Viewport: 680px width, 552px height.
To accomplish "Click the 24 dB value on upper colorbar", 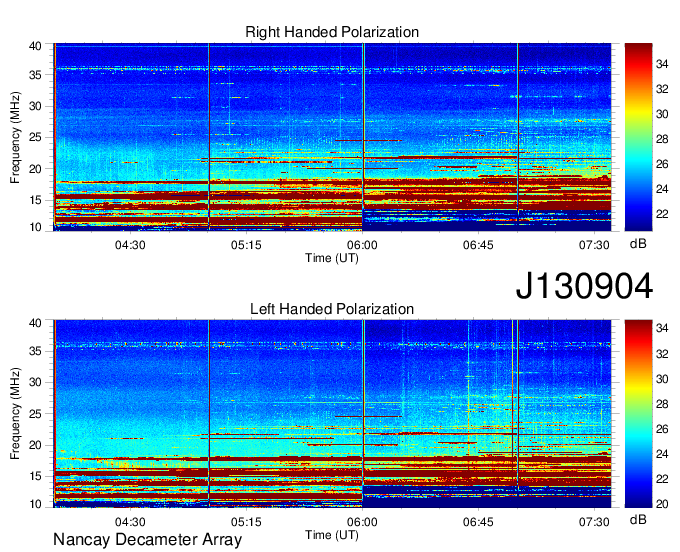I will point(662,189).
